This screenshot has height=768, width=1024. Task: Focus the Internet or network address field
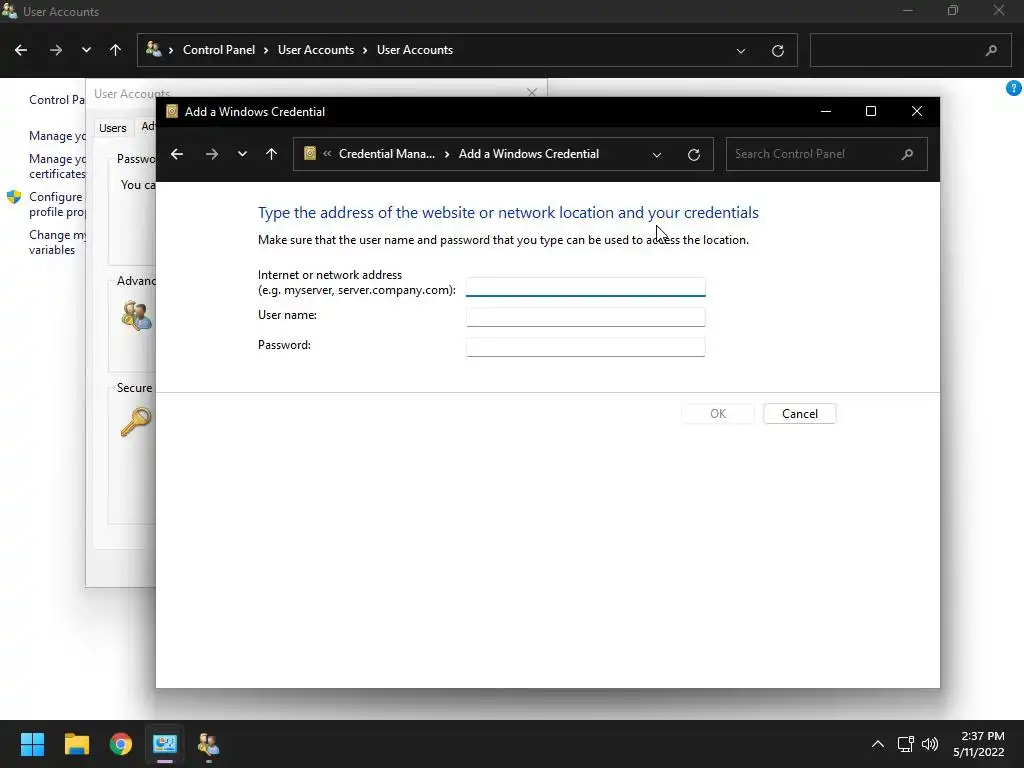pos(586,287)
